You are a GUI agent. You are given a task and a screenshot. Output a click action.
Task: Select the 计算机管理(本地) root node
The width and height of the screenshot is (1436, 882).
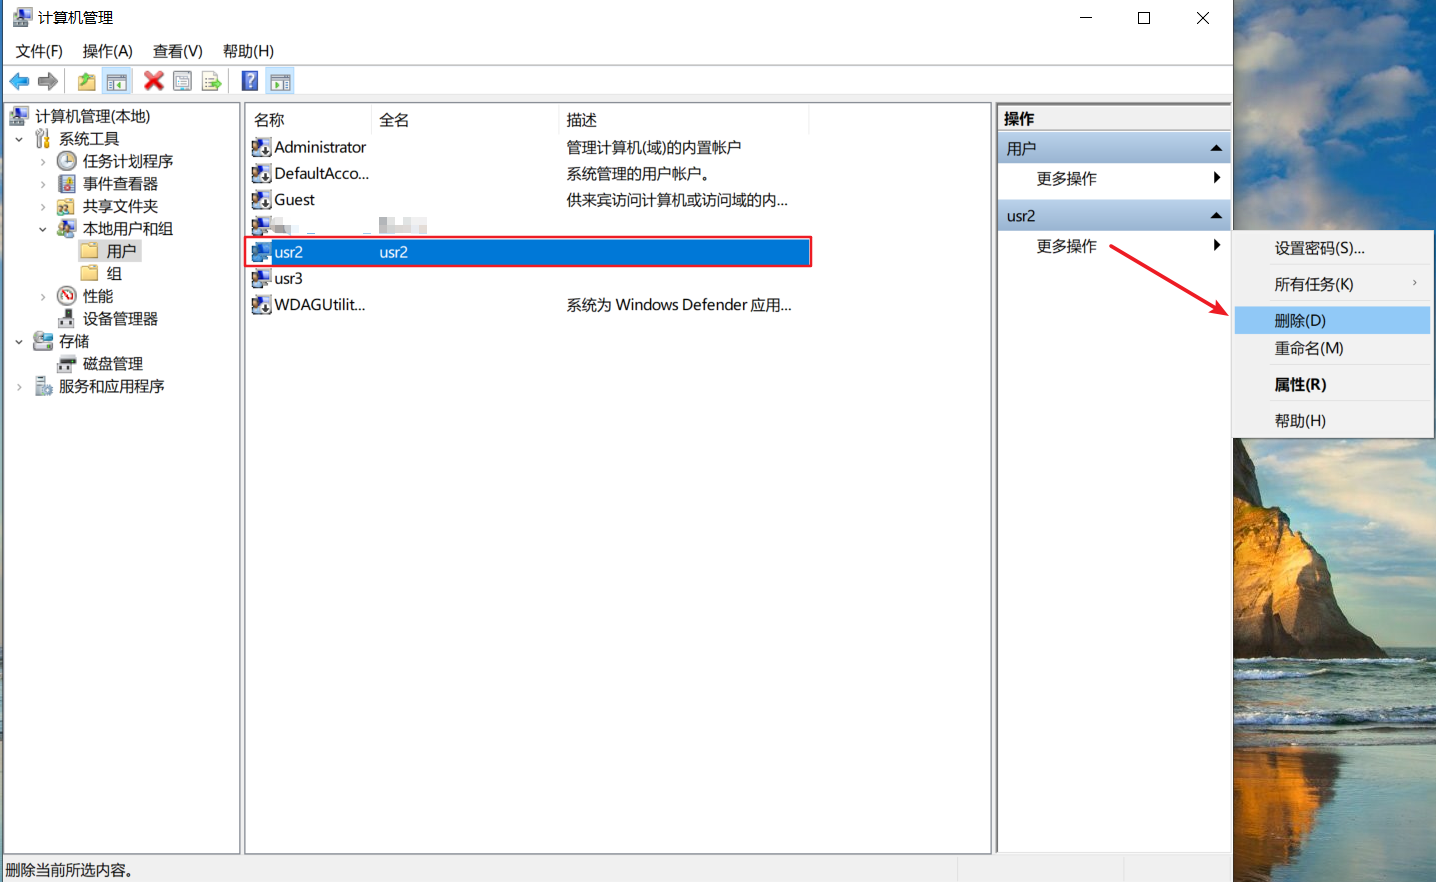92,116
